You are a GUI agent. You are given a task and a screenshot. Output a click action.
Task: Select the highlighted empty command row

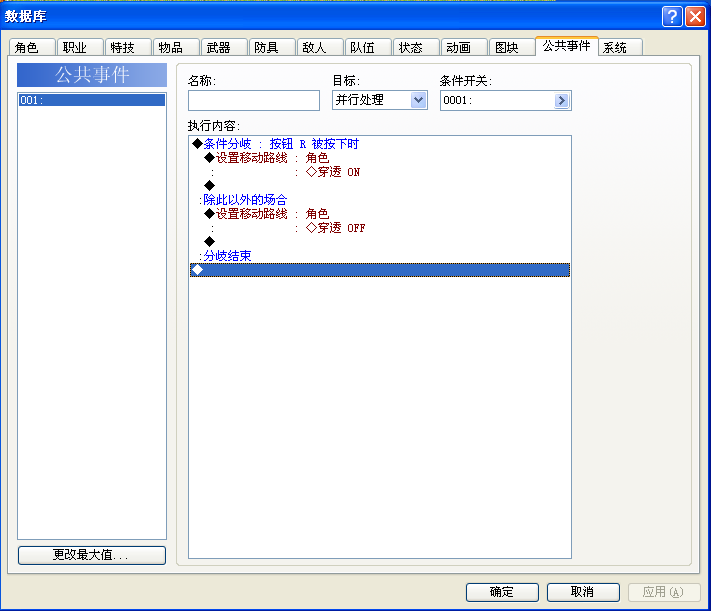pyautogui.click(x=380, y=270)
